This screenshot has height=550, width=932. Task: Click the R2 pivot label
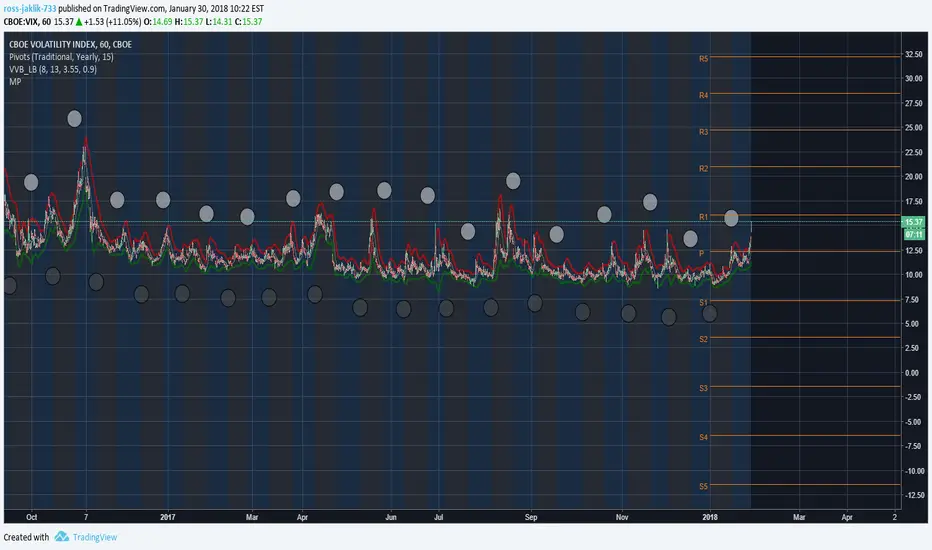point(703,169)
